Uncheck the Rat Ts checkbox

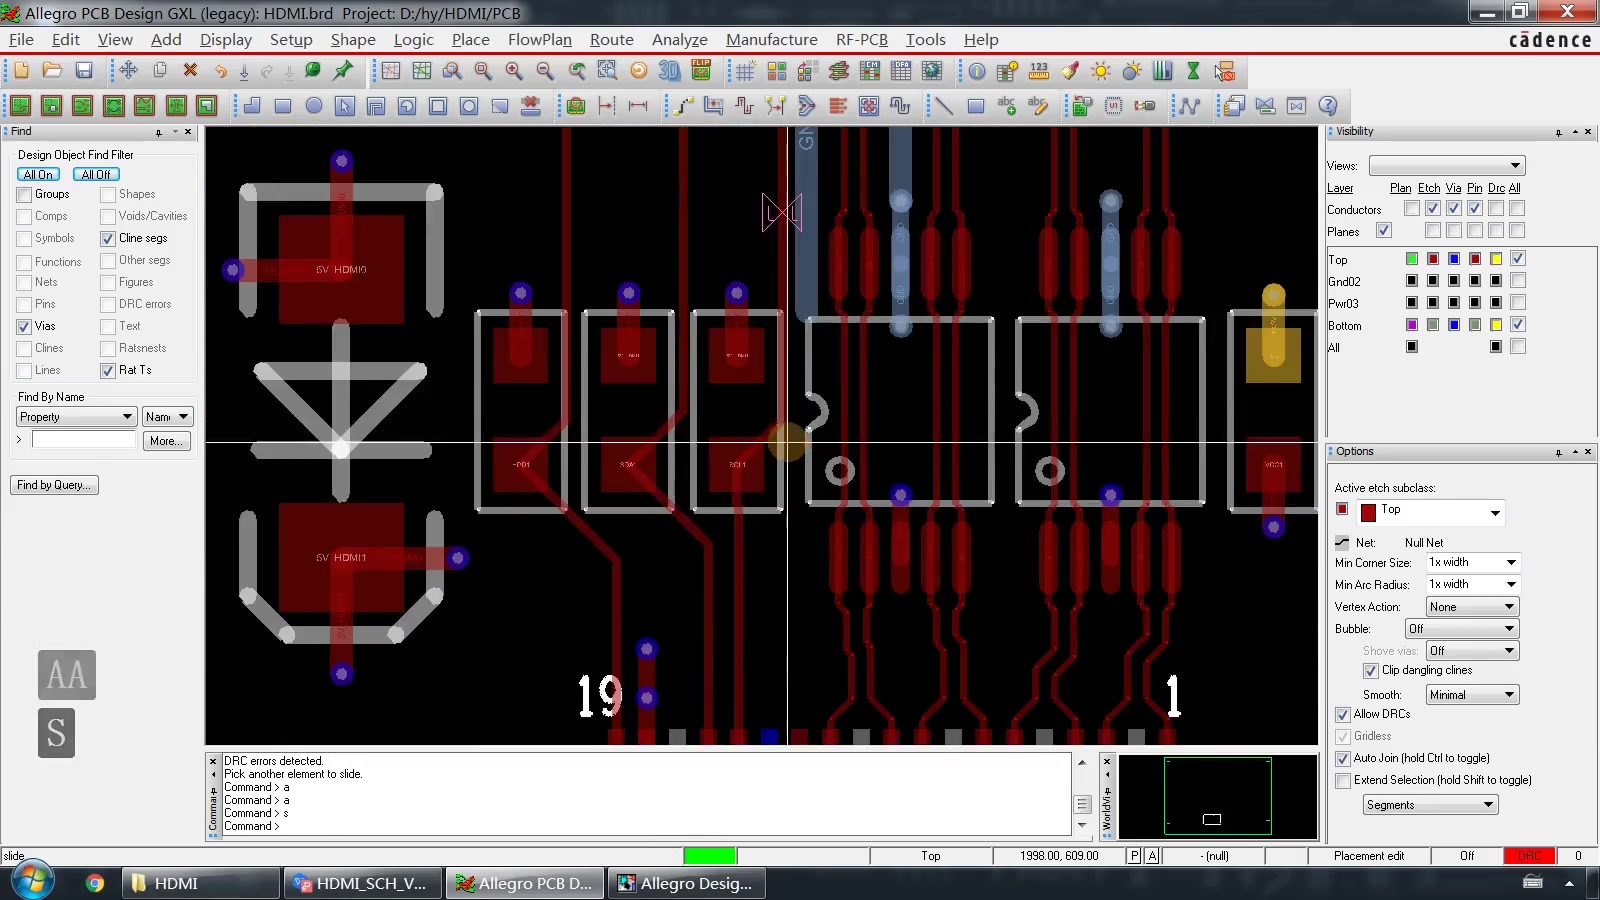(108, 370)
